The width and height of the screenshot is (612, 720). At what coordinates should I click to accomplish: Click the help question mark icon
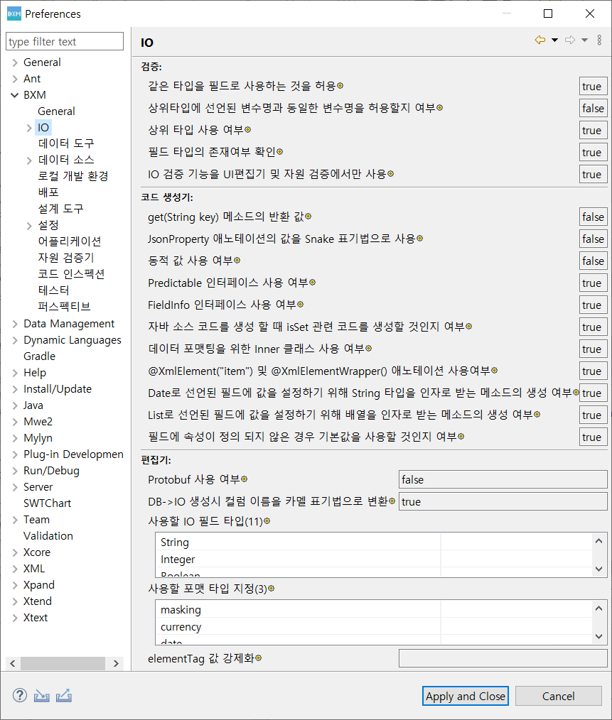tap(19, 696)
